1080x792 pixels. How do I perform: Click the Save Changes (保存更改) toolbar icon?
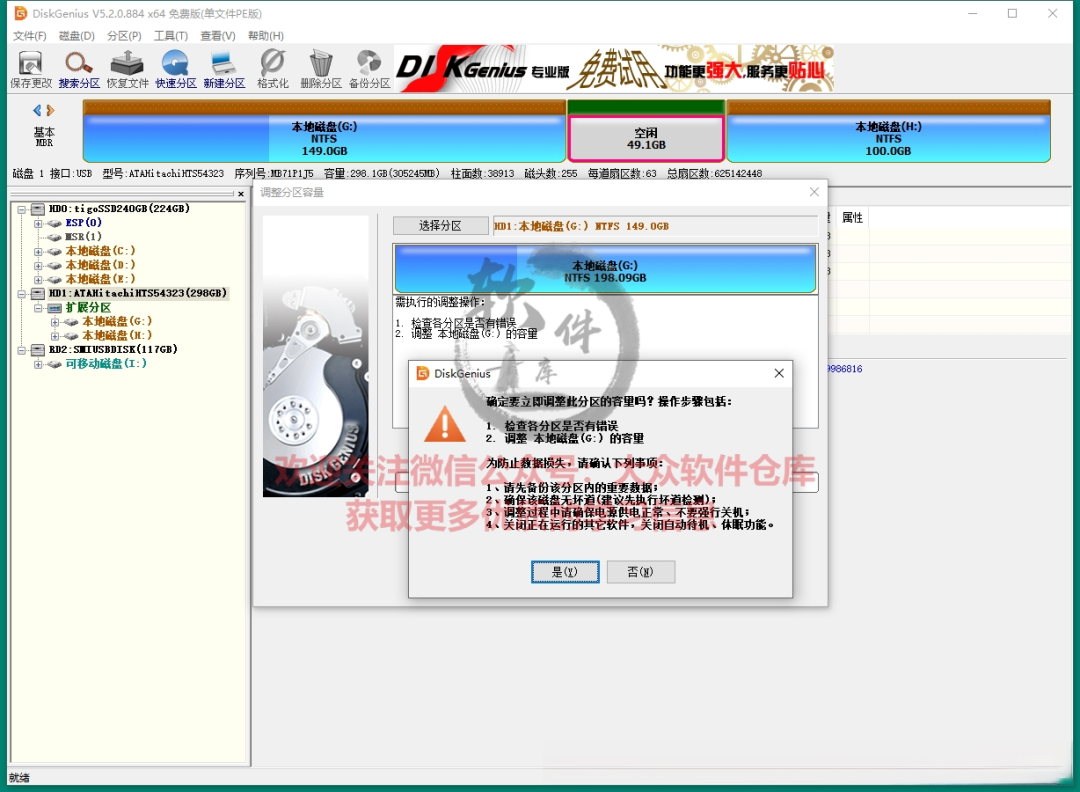[x=30, y=70]
